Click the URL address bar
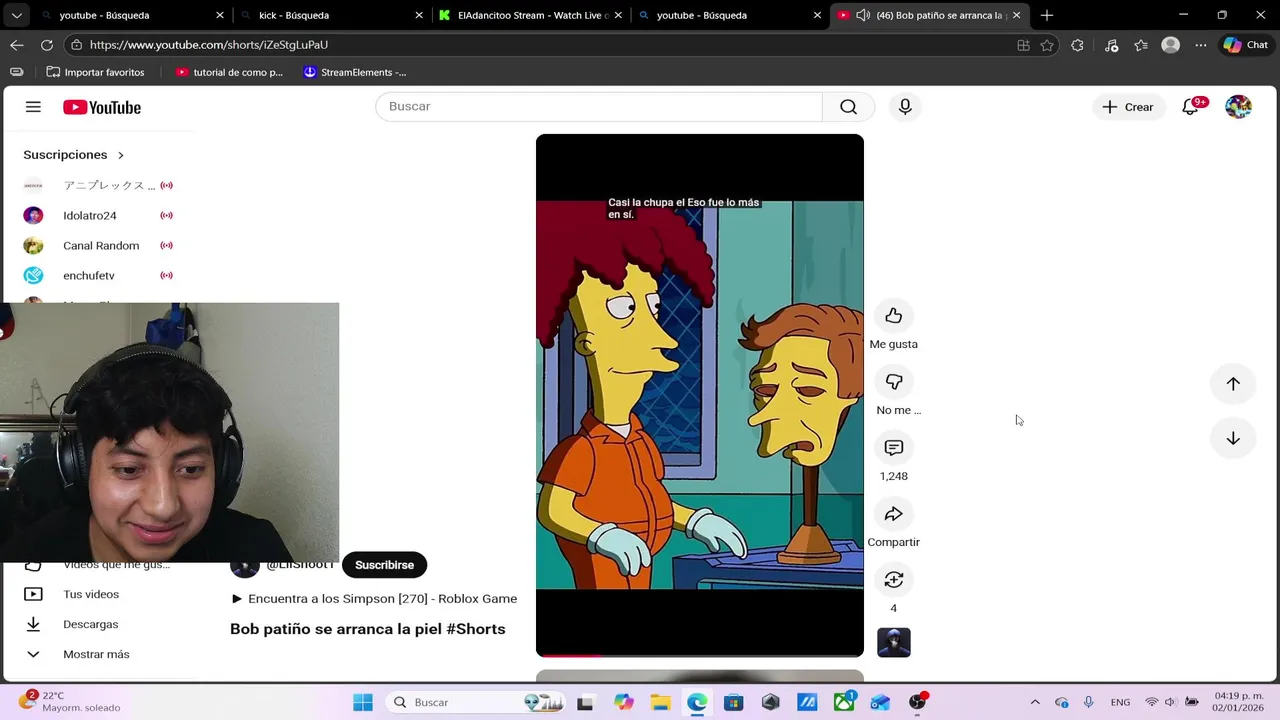The width and height of the screenshot is (1280, 720). (x=540, y=45)
